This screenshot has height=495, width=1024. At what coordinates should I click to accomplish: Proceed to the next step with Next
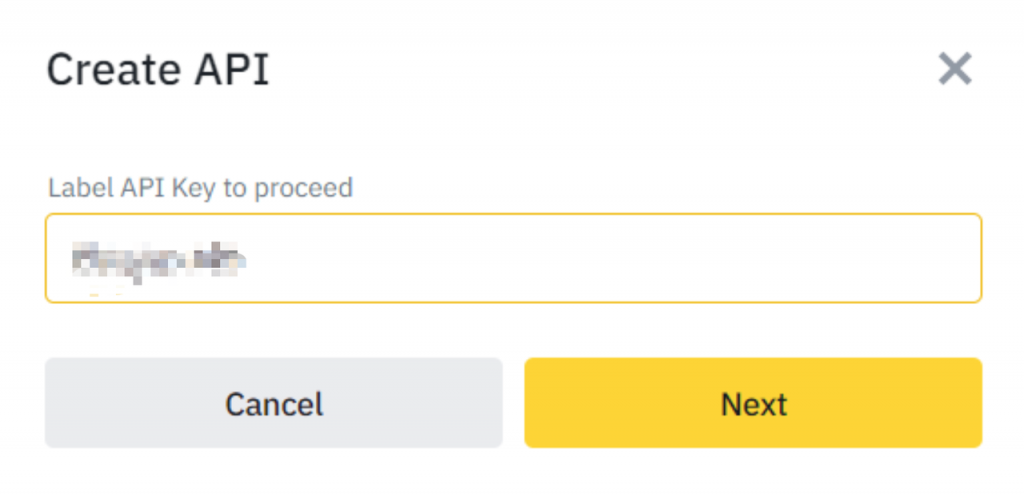(x=753, y=403)
